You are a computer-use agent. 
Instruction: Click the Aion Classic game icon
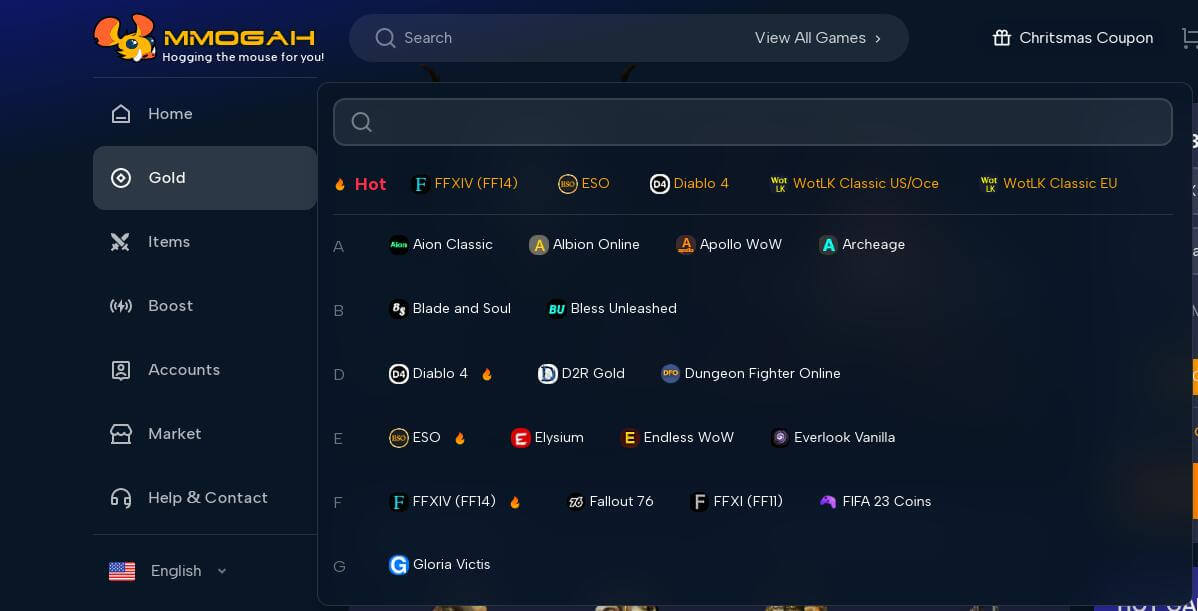[x=398, y=245]
